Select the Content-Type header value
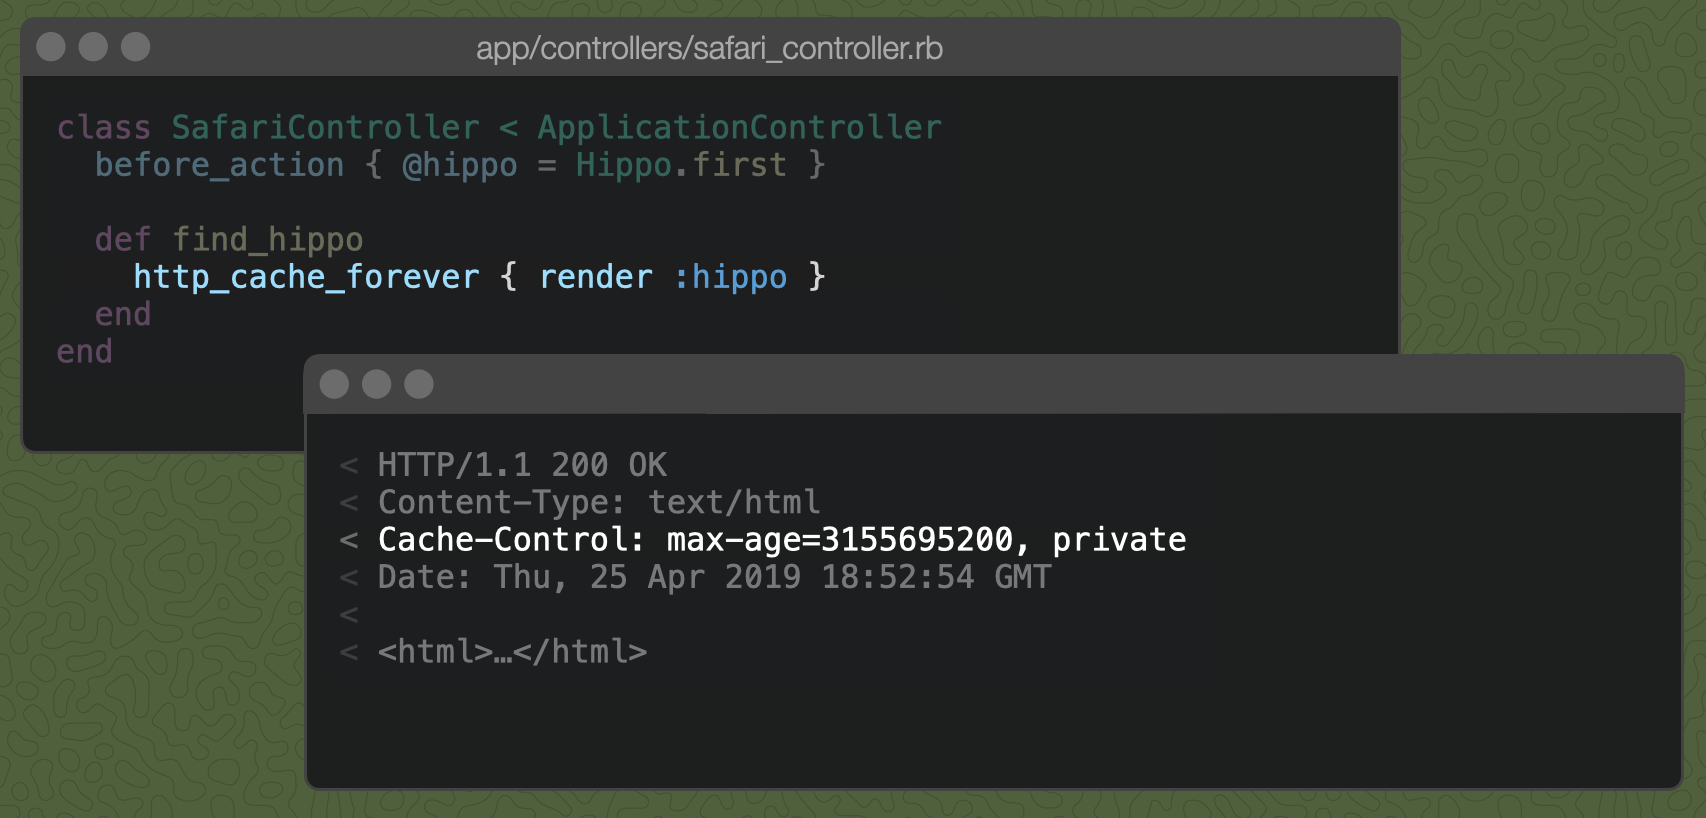 [x=735, y=501]
